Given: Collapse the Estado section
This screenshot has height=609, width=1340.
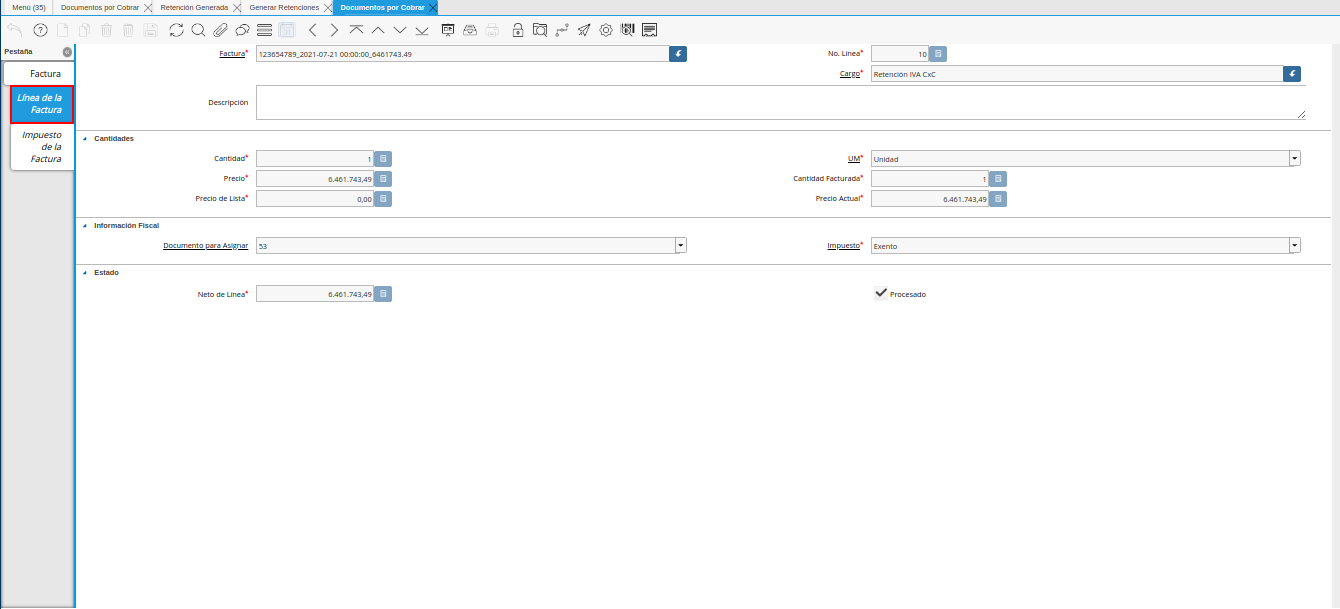Looking at the screenshot, I should click(85, 273).
